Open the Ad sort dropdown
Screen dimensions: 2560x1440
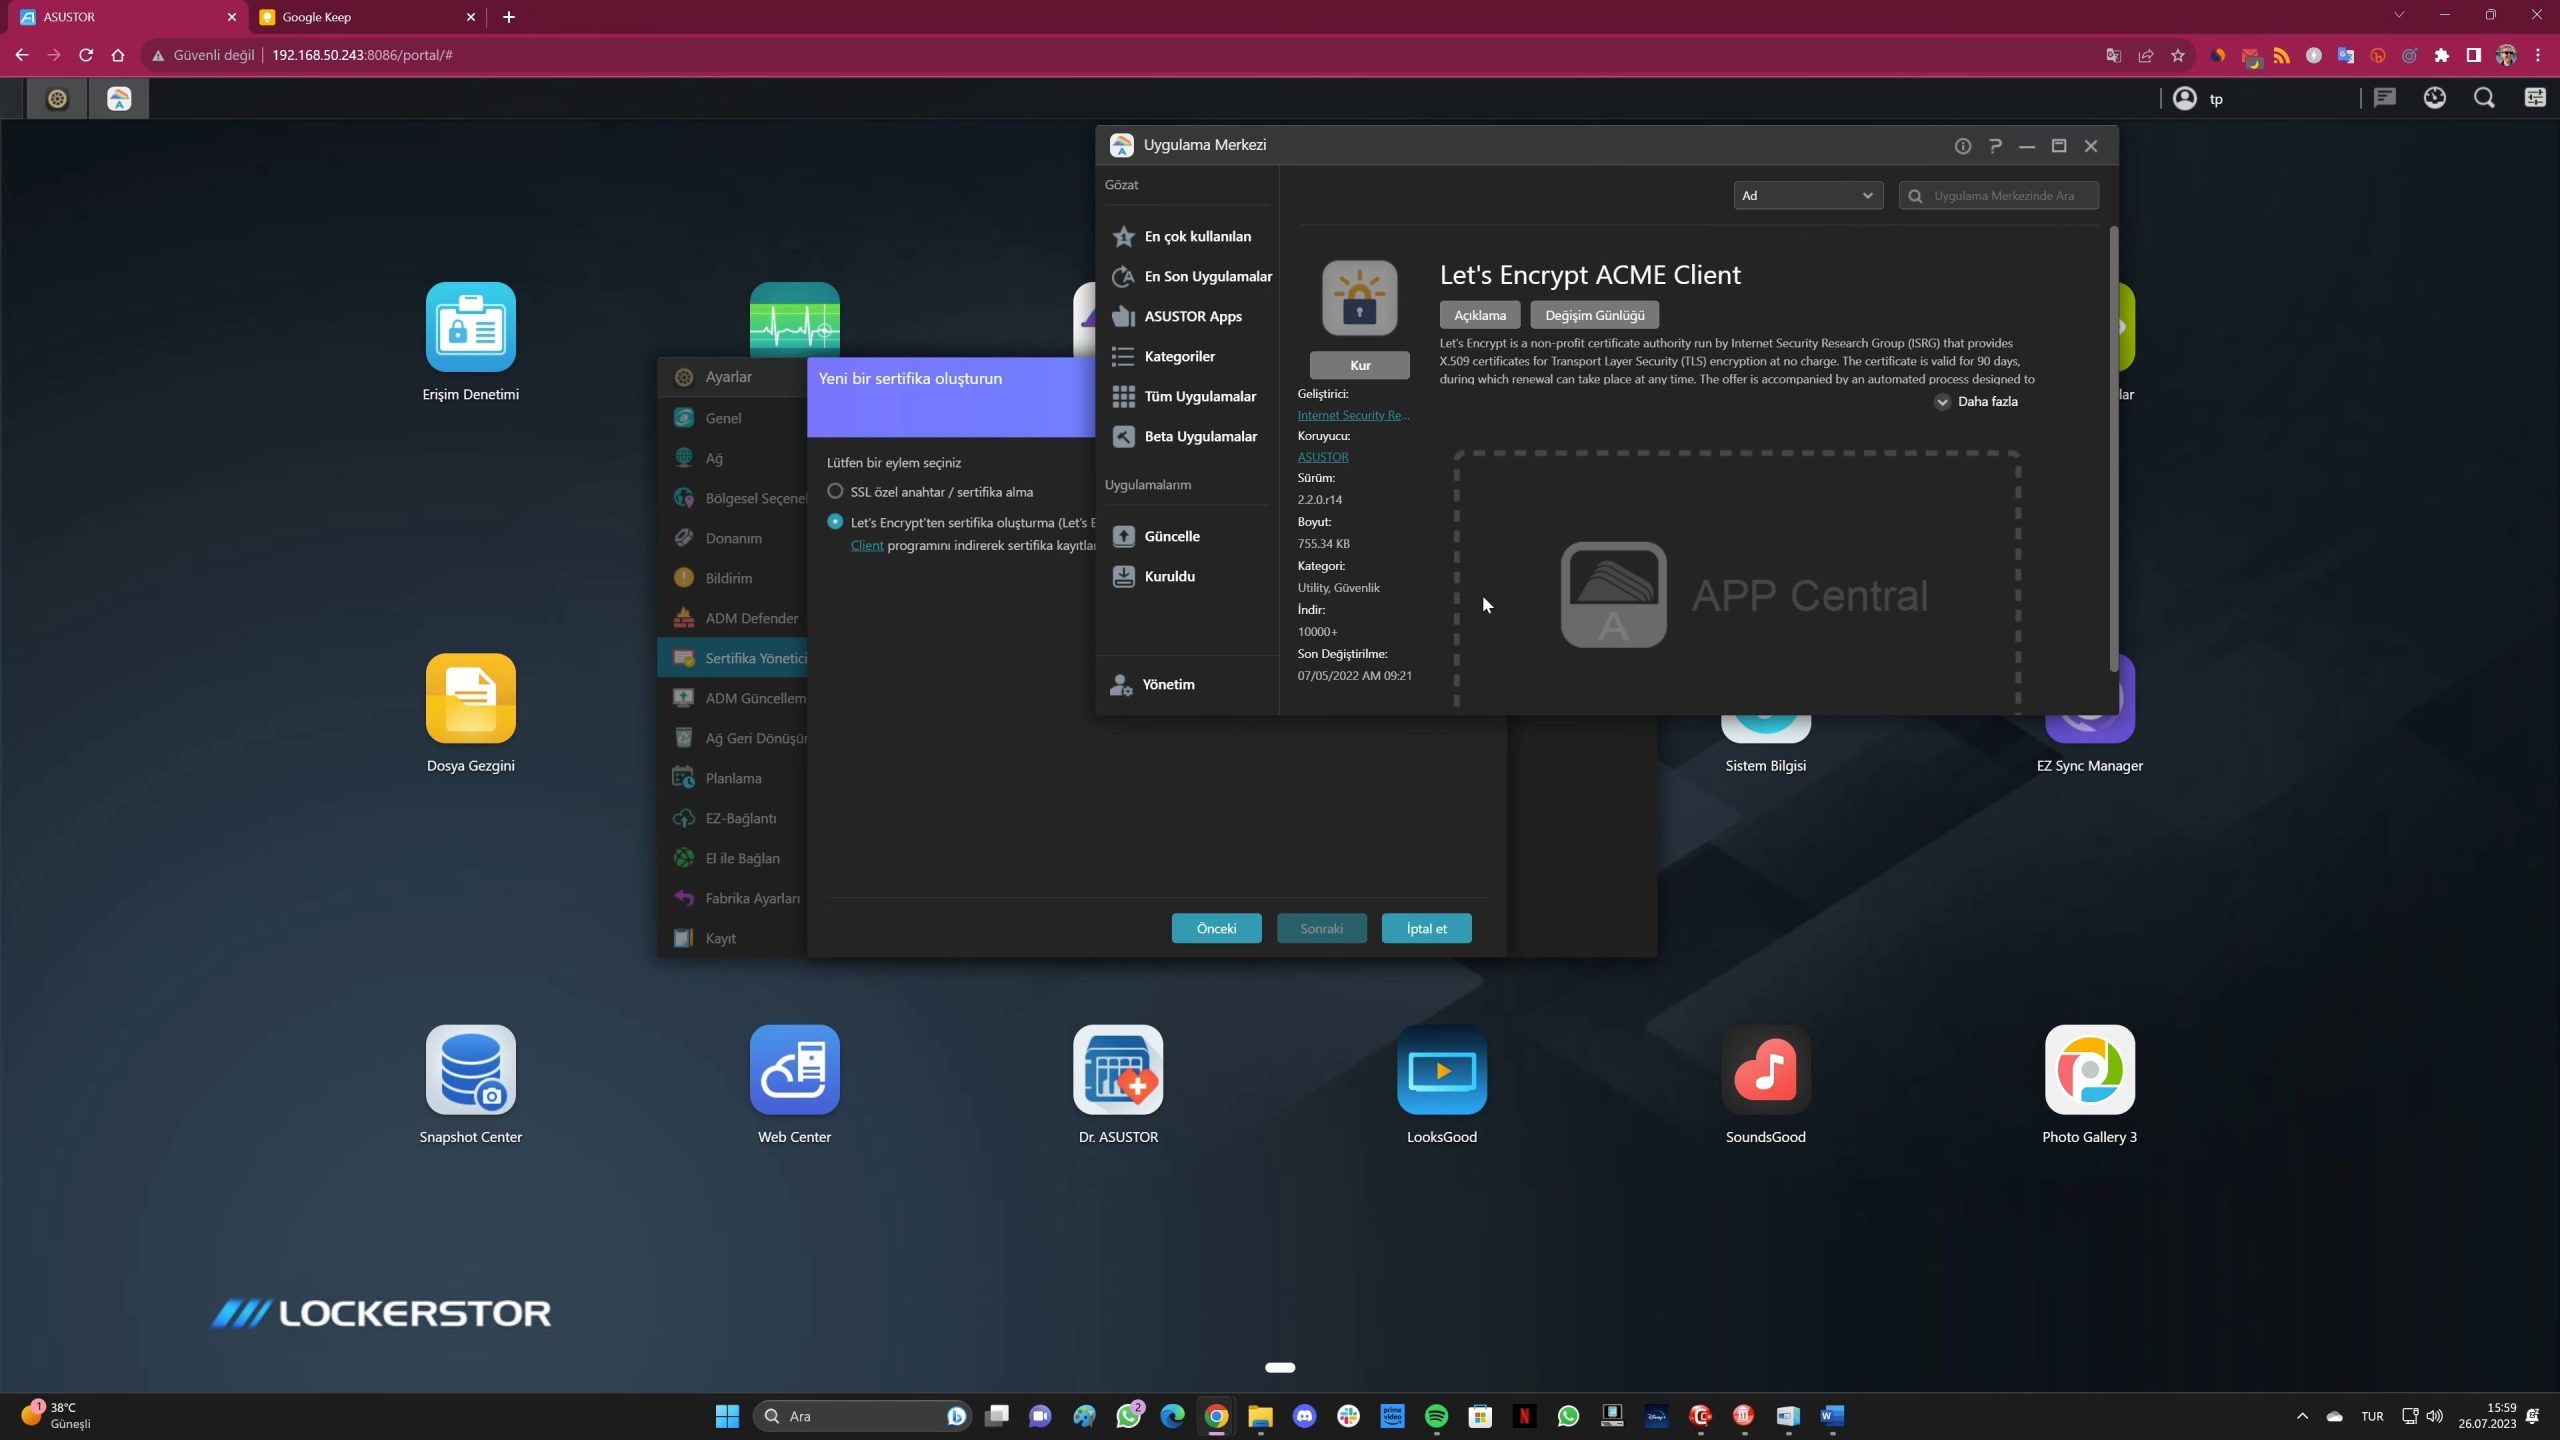[x=1807, y=196]
